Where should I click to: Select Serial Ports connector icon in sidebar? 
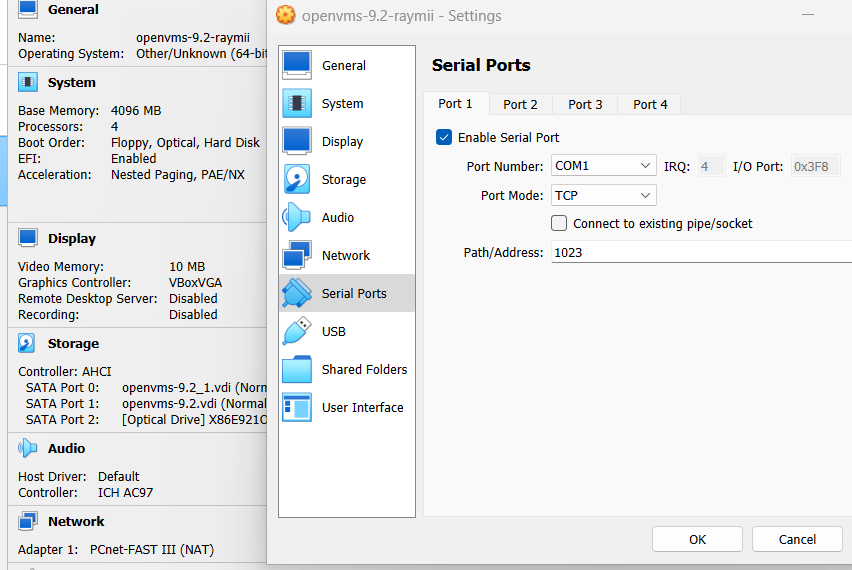tap(297, 293)
